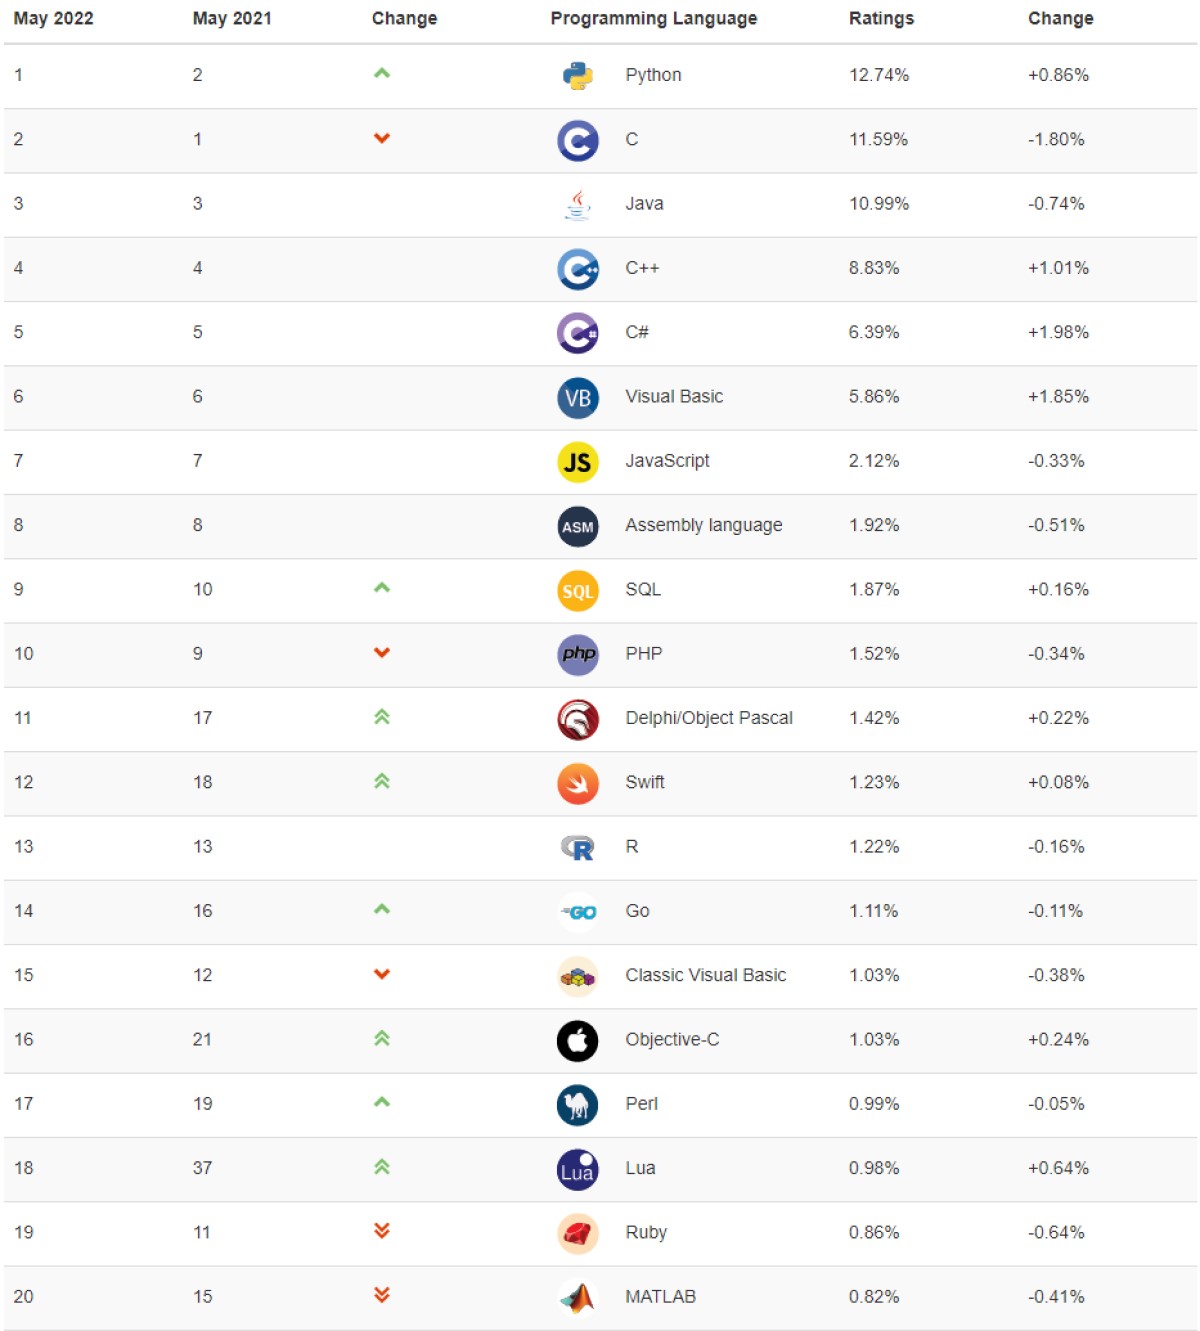Click the Ruby gem icon
Viewport: 1200px width, 1331px height.
577,1234
